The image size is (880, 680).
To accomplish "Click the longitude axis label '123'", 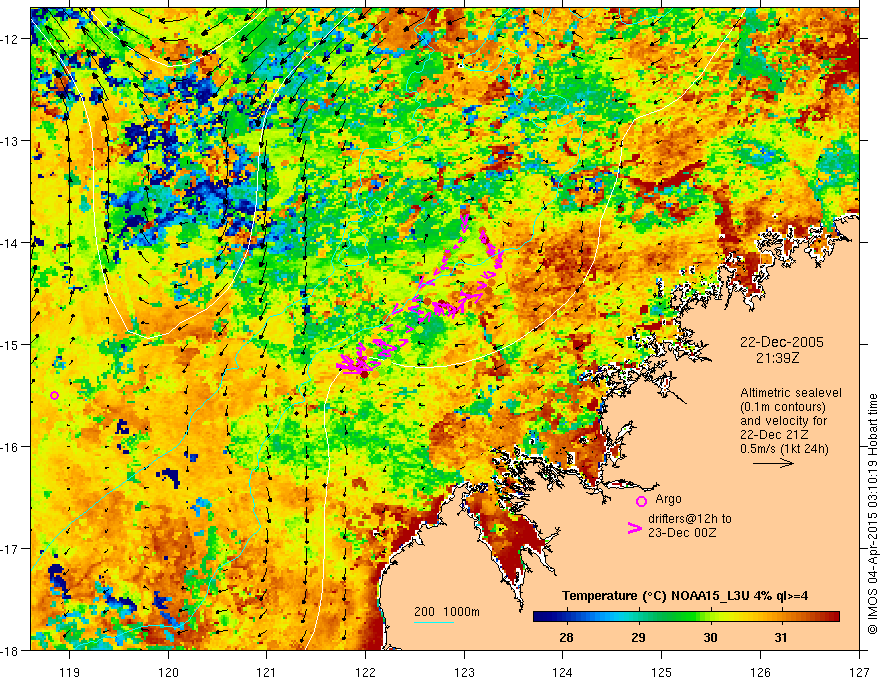I will point(464,672).
